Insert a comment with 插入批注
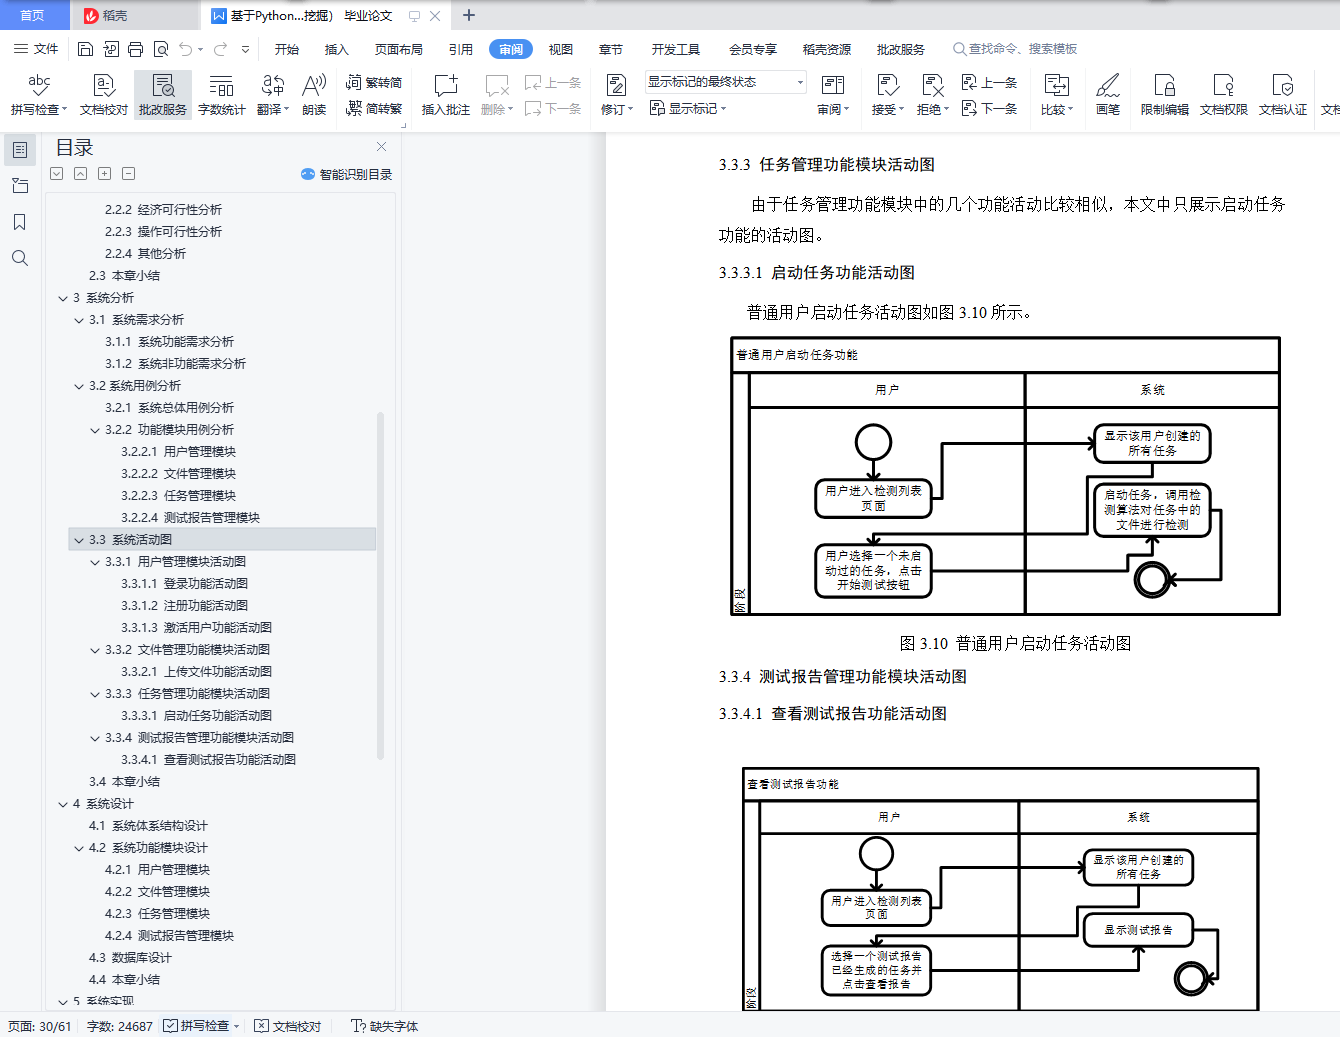Image resolution: width=1340 pixels, height=1037 pixels. 445,95
